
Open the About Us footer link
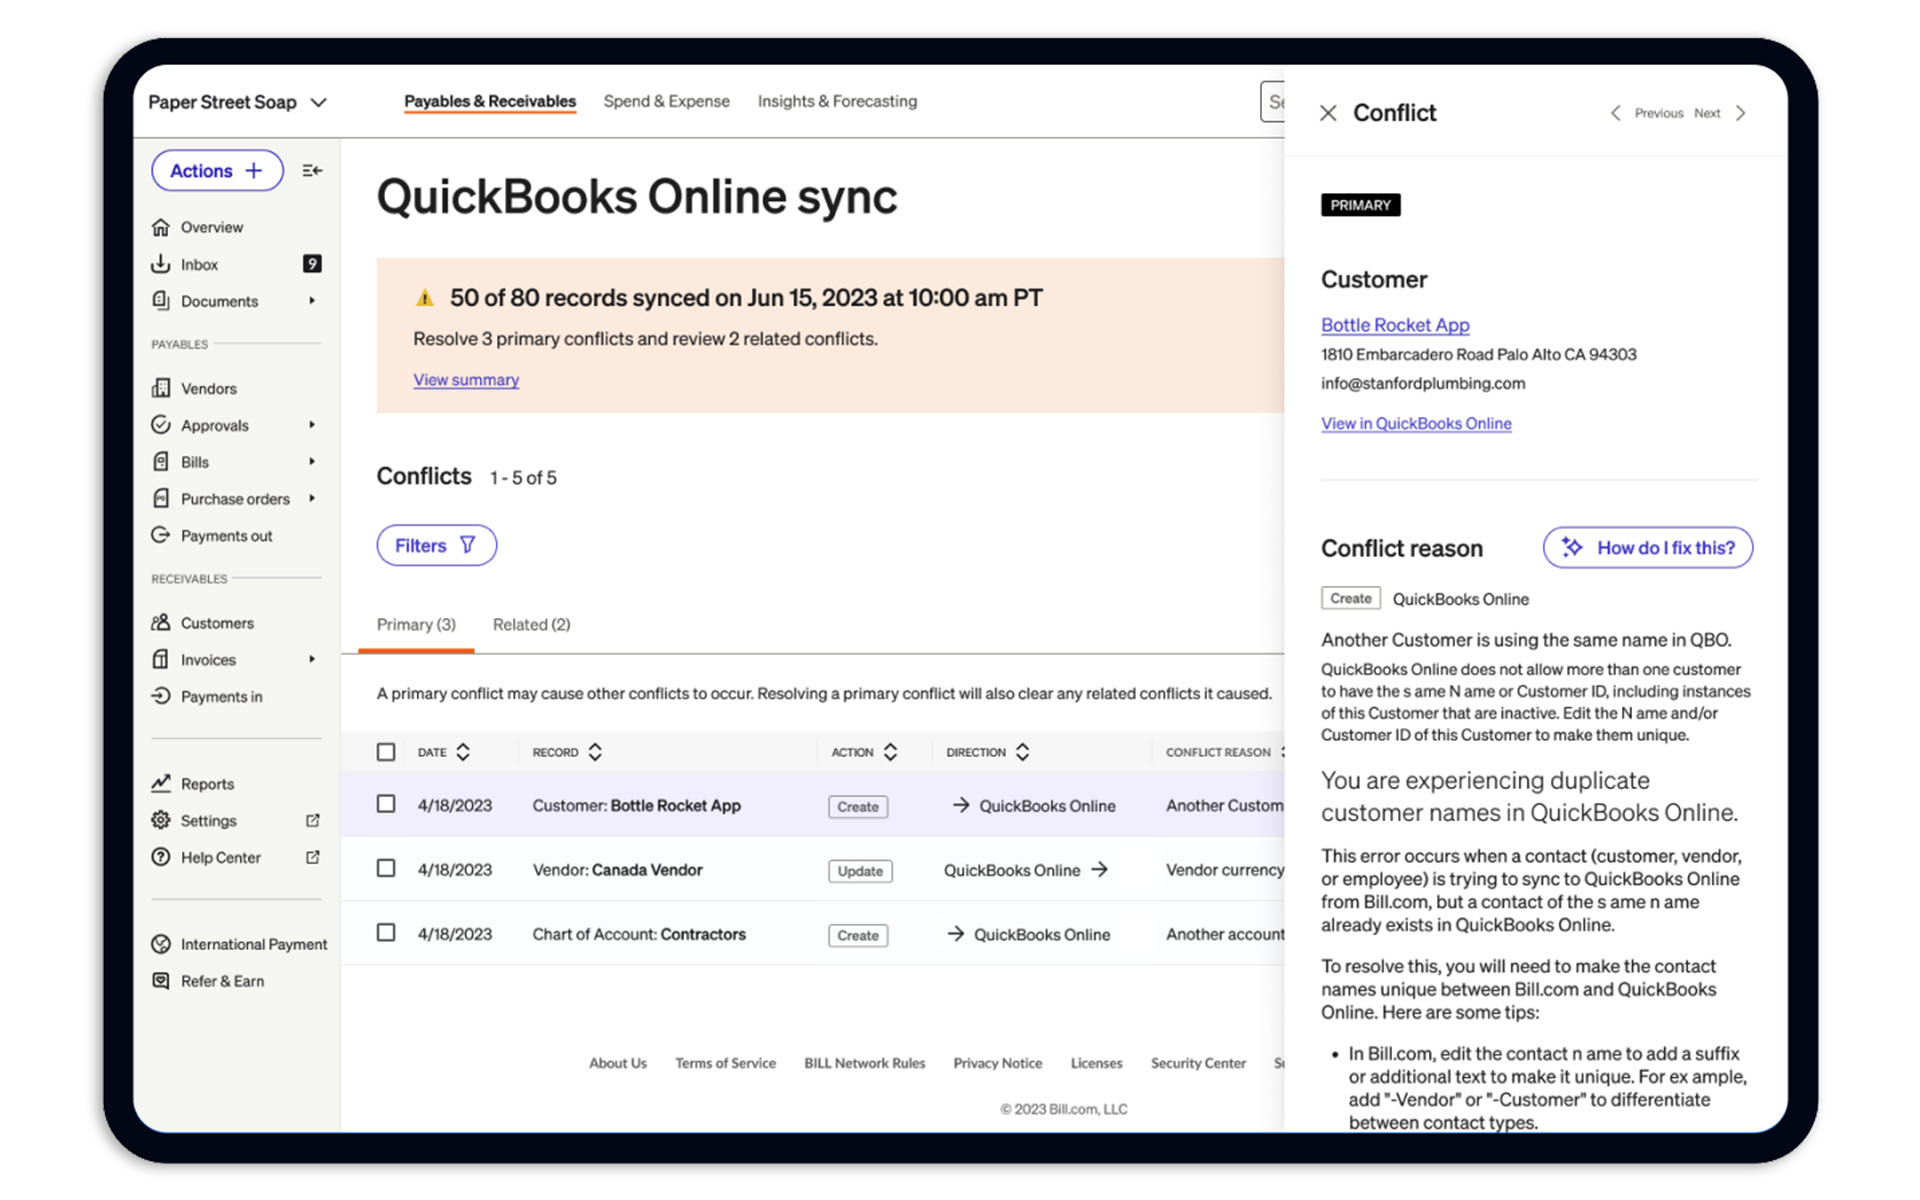click(617, 1063)
